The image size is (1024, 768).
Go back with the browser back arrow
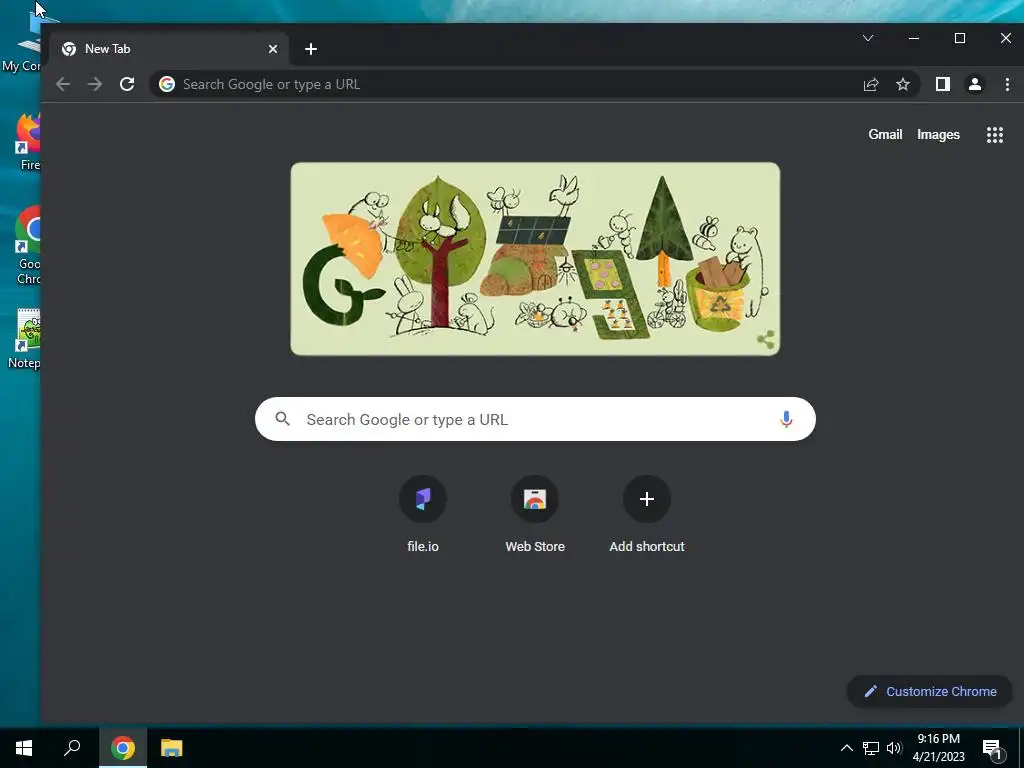coord(63,84)
